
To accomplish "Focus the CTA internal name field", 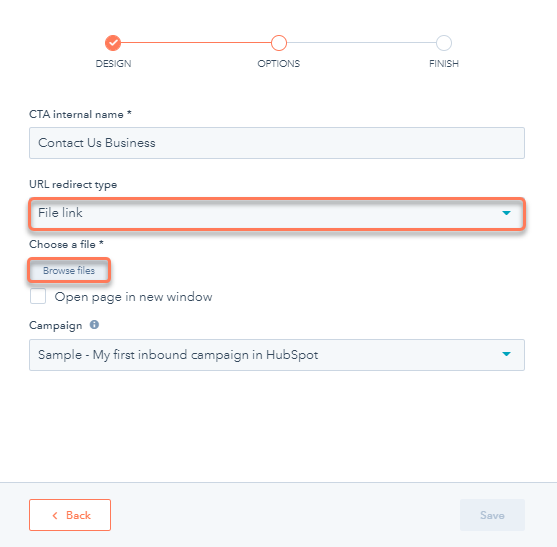I will 277,143.
